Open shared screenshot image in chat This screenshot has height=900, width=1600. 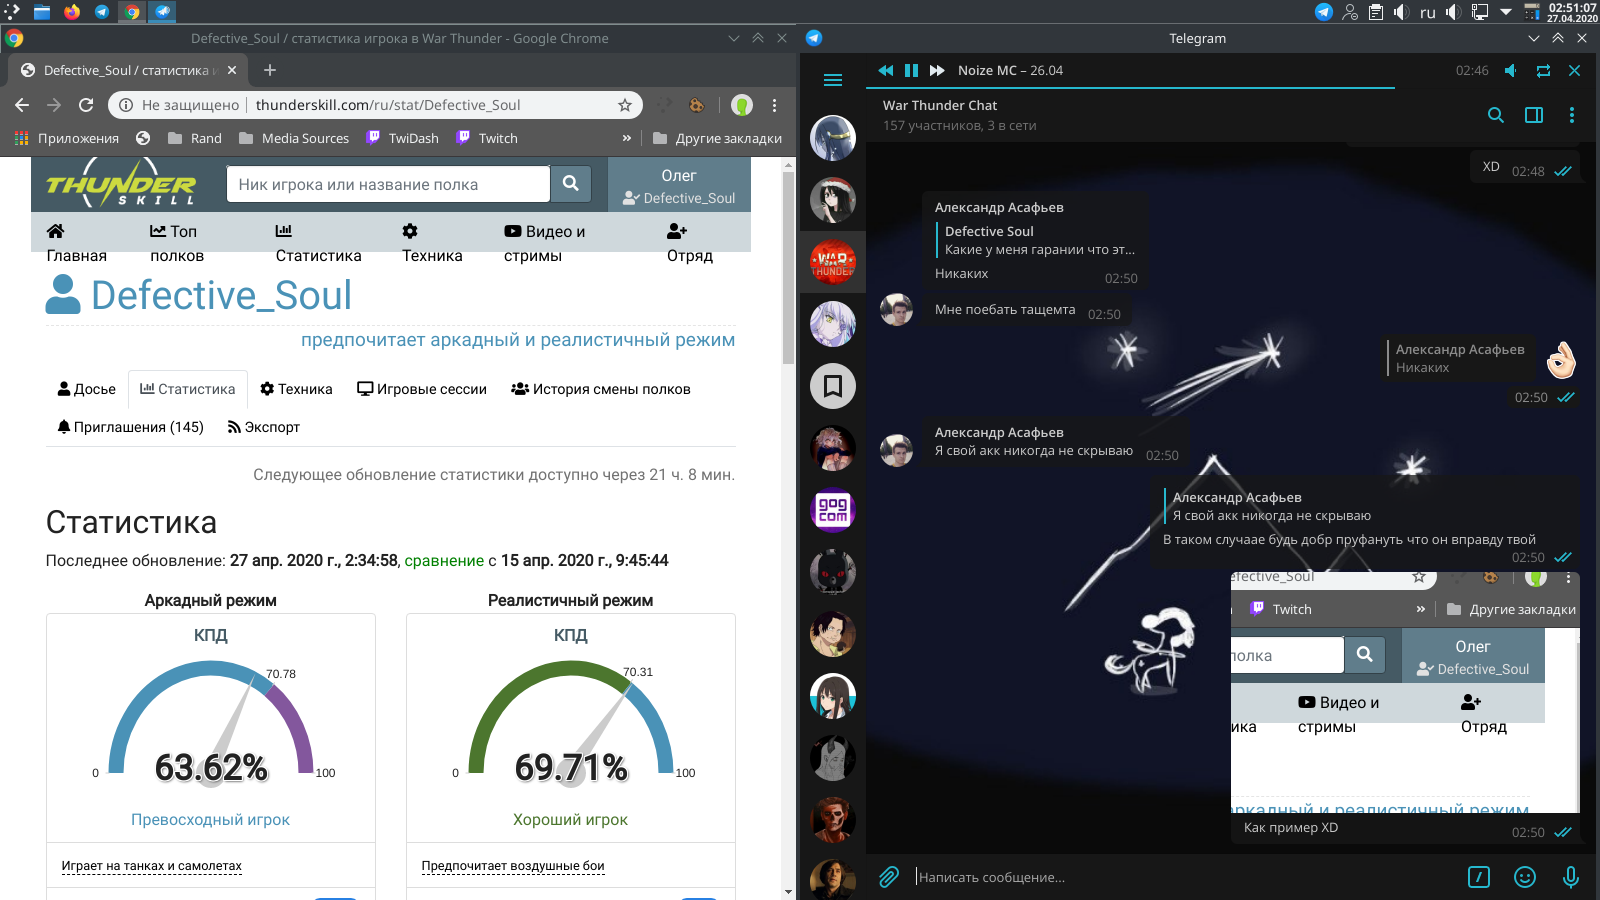(1405, 692)
